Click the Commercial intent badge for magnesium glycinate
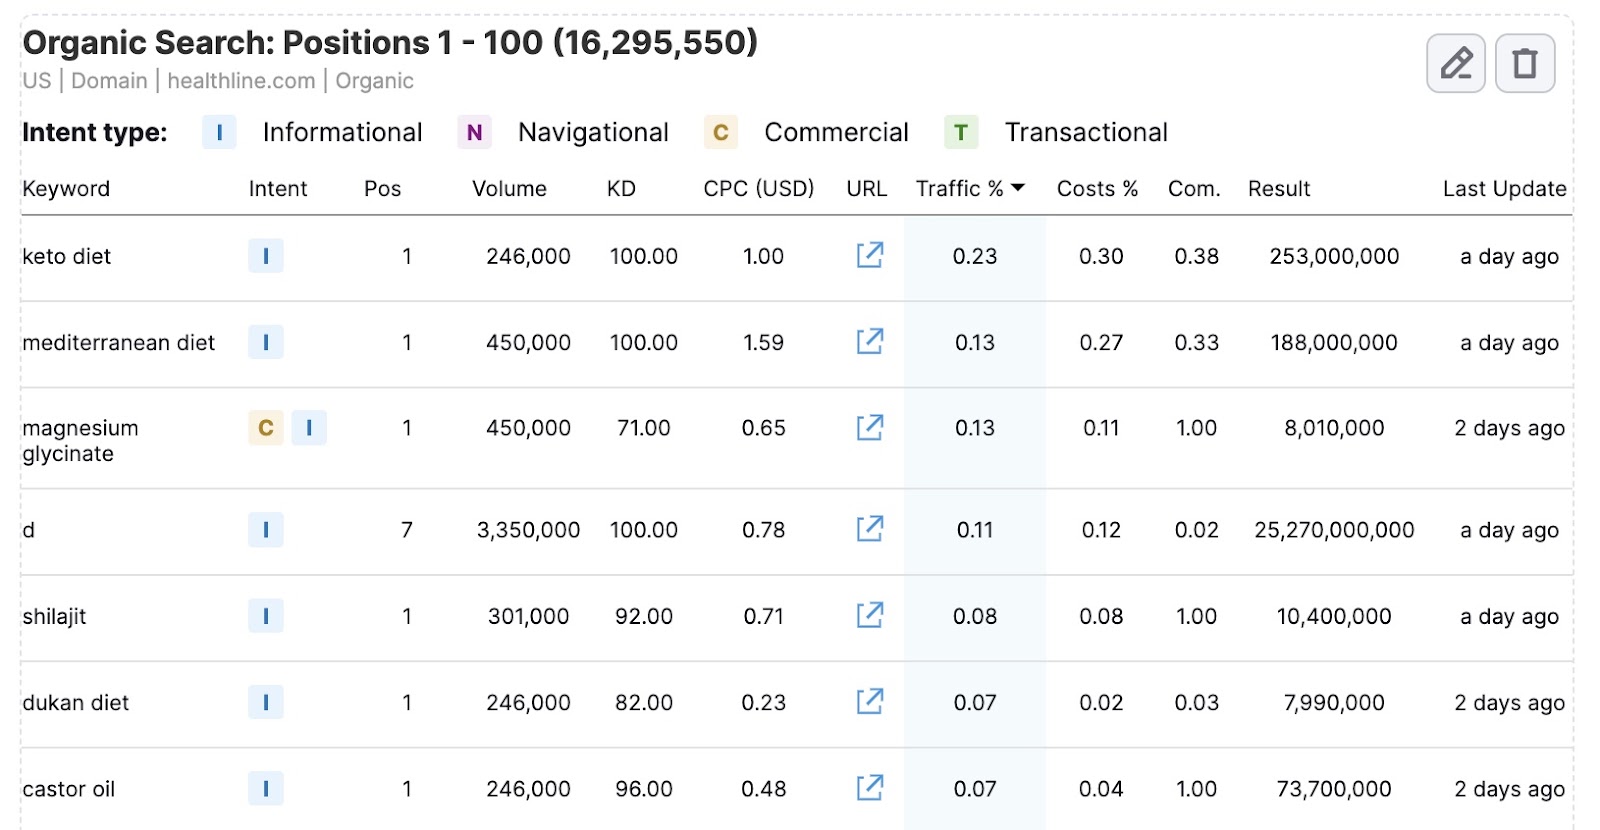The image size is (1600, 830). (x=265, y=428)
